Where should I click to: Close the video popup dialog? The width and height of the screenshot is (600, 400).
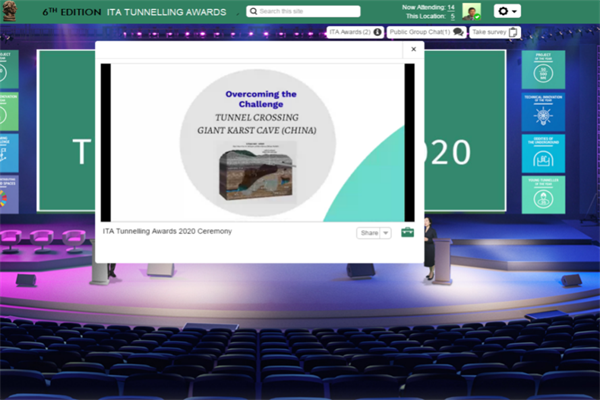413,49
